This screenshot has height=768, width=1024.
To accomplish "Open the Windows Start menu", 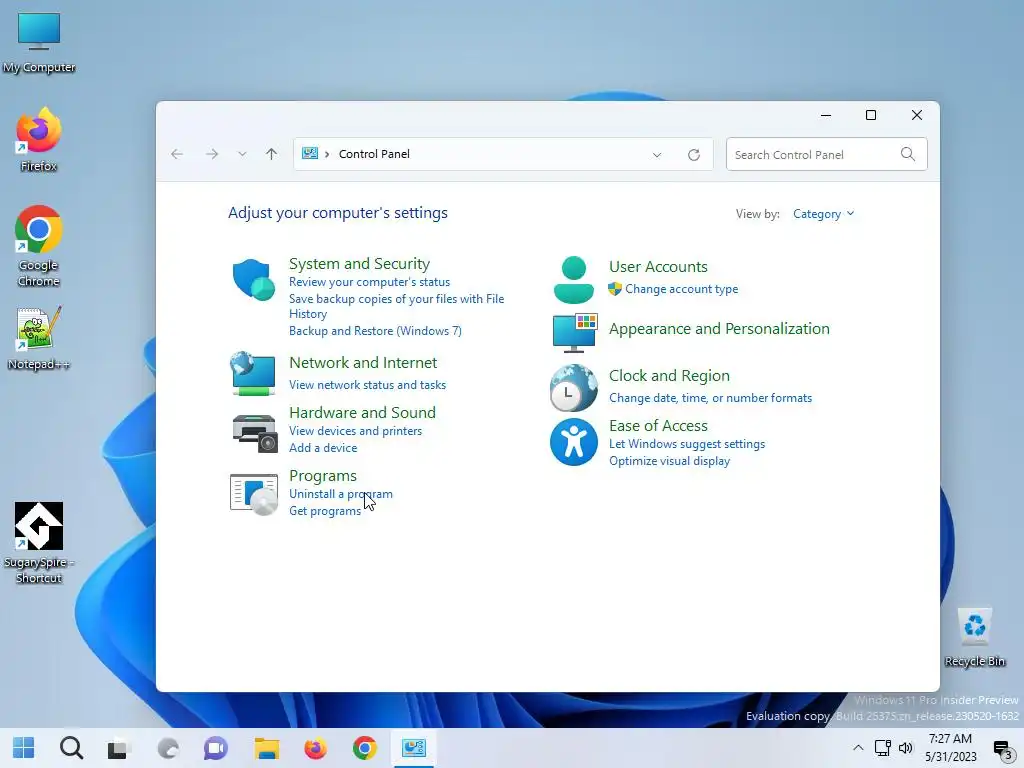I will (x=24, y=748).
